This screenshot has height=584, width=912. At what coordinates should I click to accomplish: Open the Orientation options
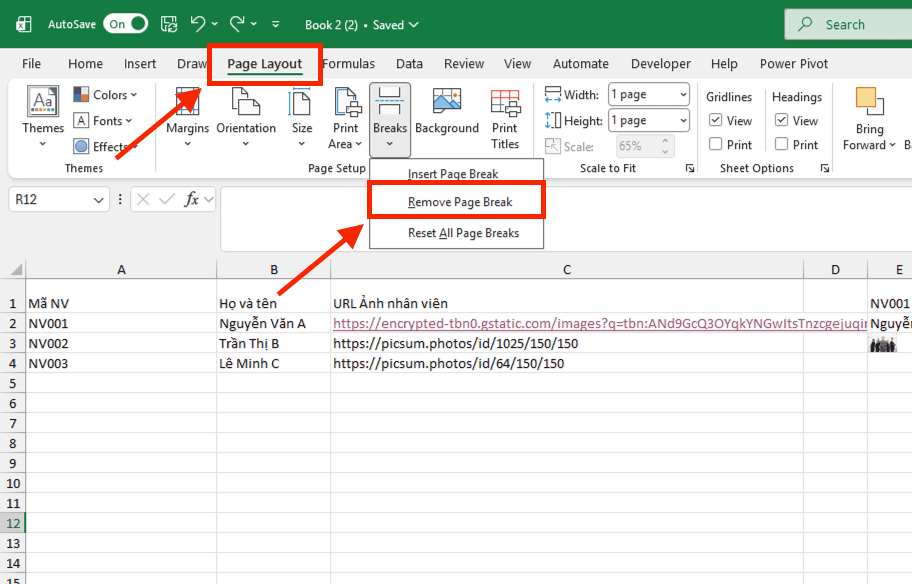point(246,117)
